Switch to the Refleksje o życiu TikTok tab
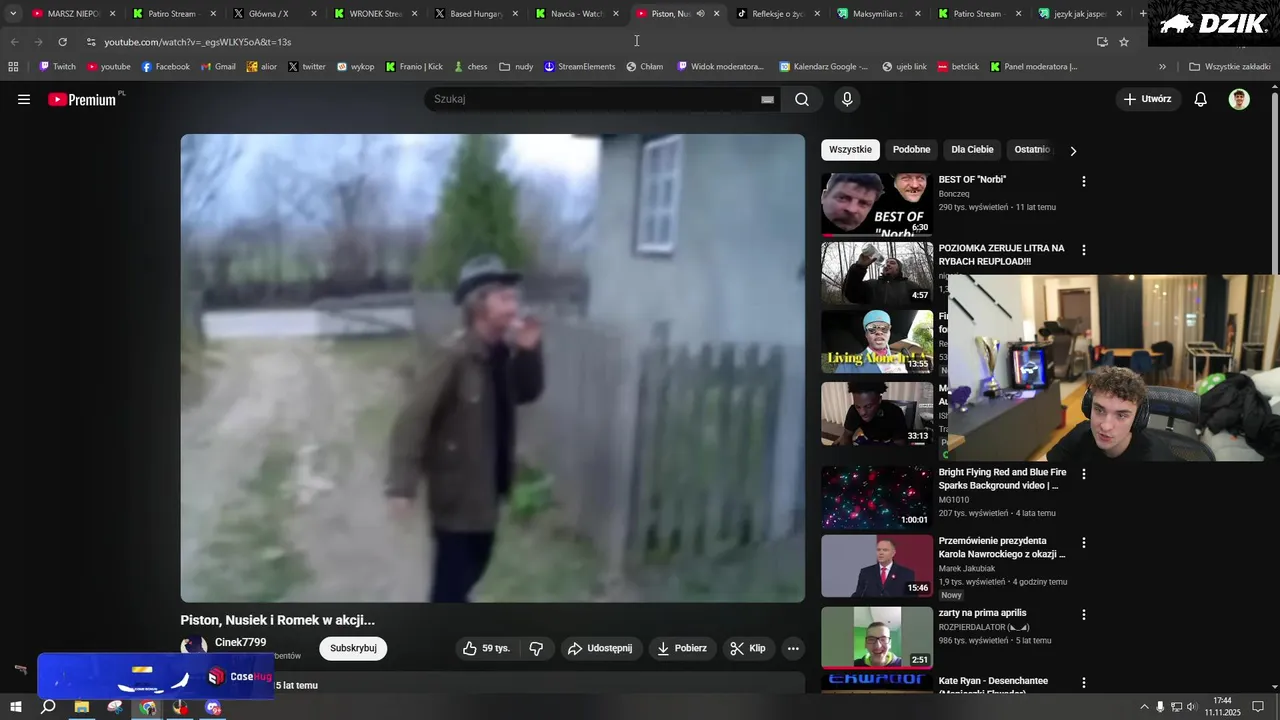This screenshot has height=720, width=1280. coord(777,14)
